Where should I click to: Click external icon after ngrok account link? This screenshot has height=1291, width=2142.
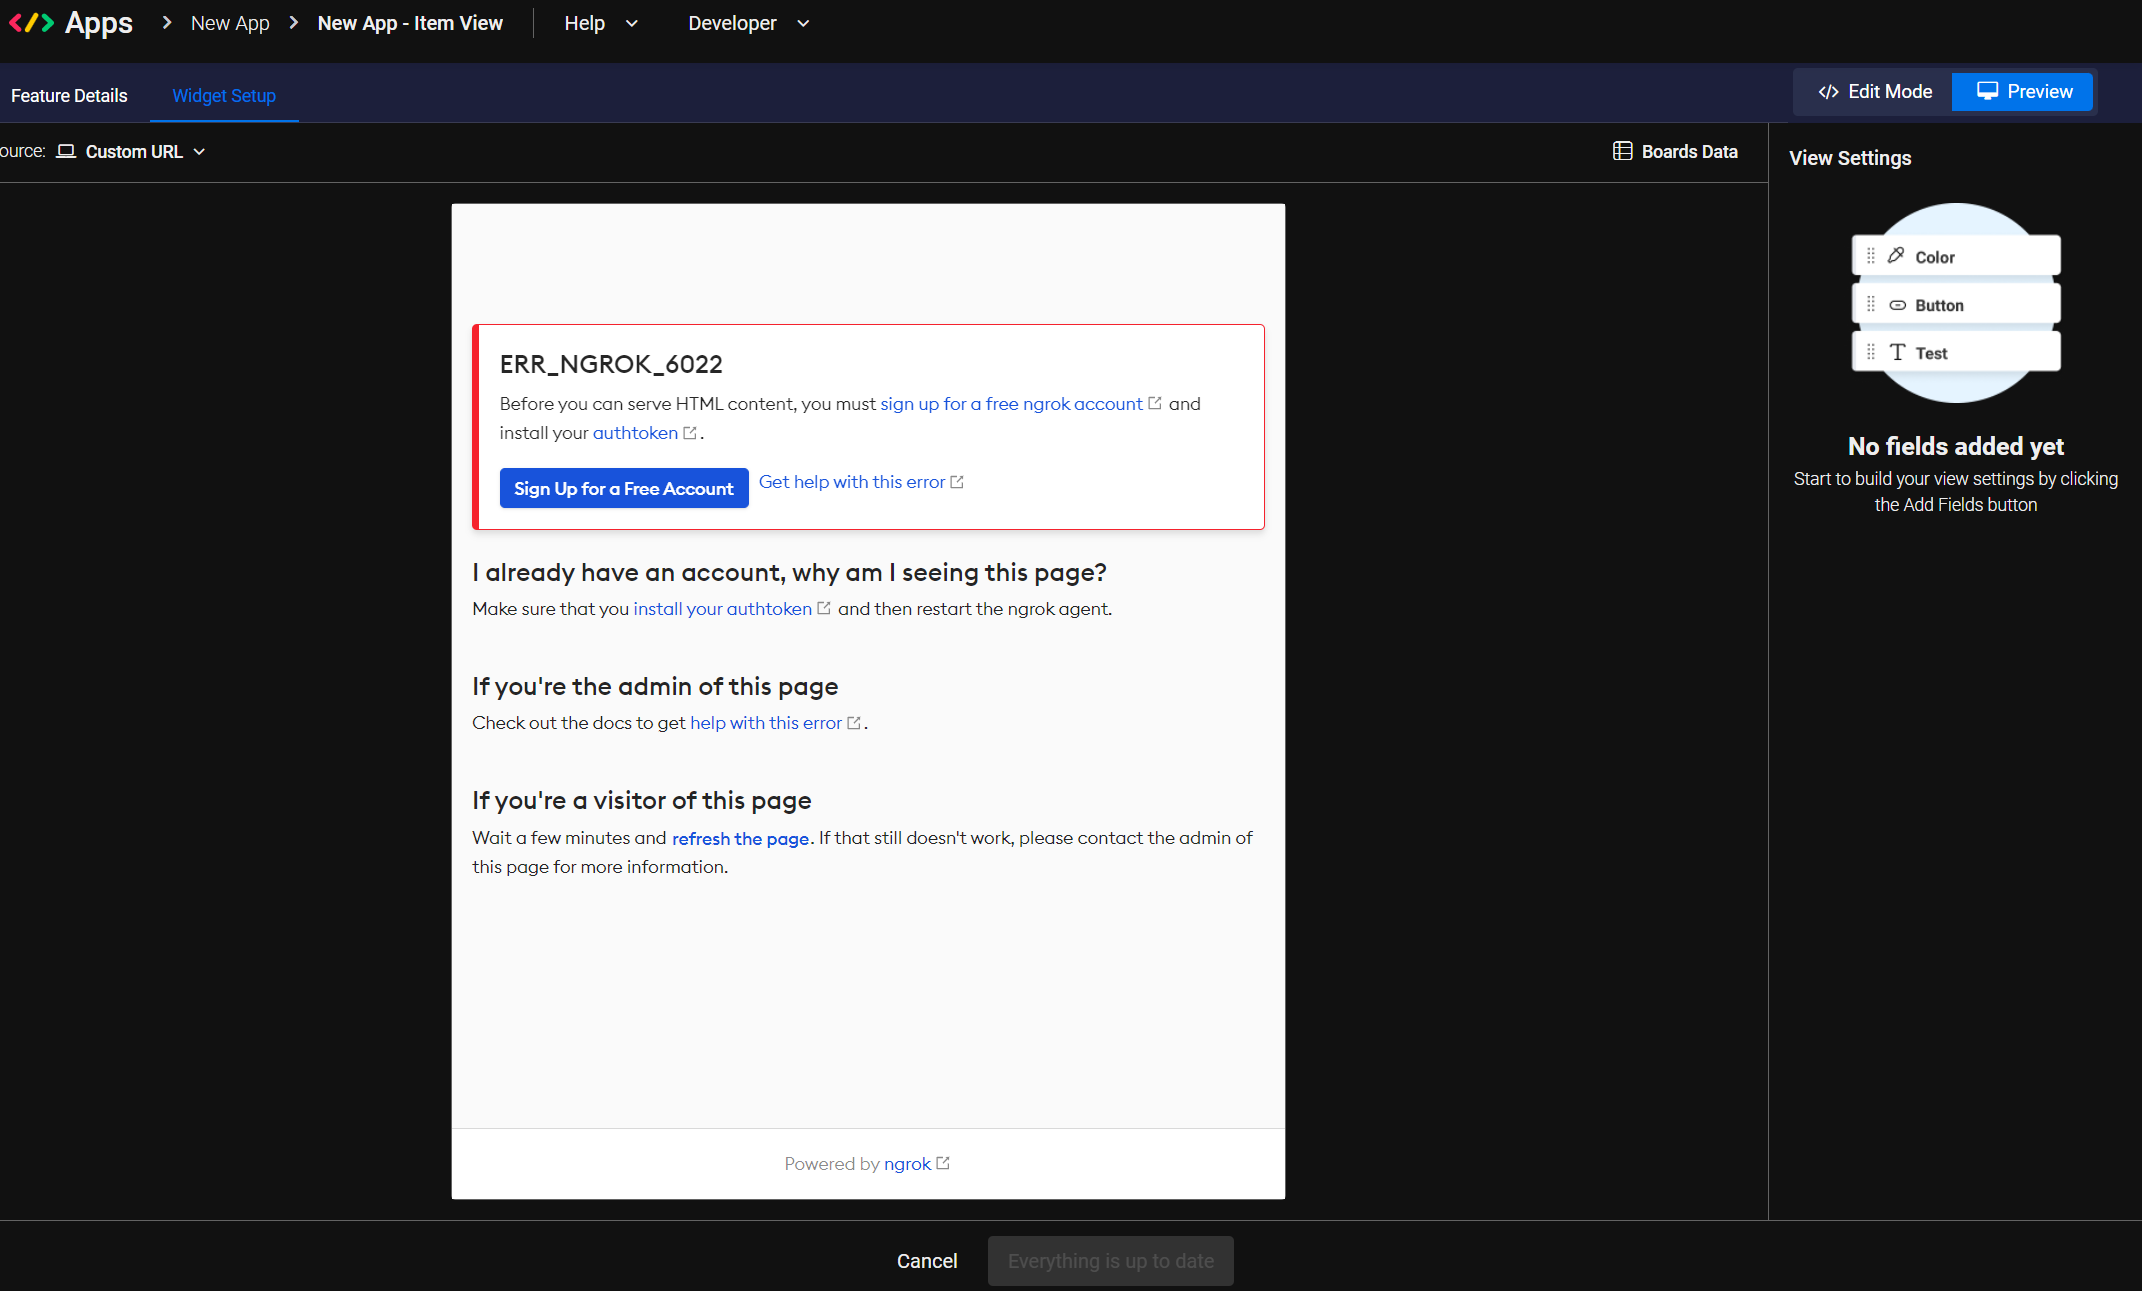(x=1155, y=403)
